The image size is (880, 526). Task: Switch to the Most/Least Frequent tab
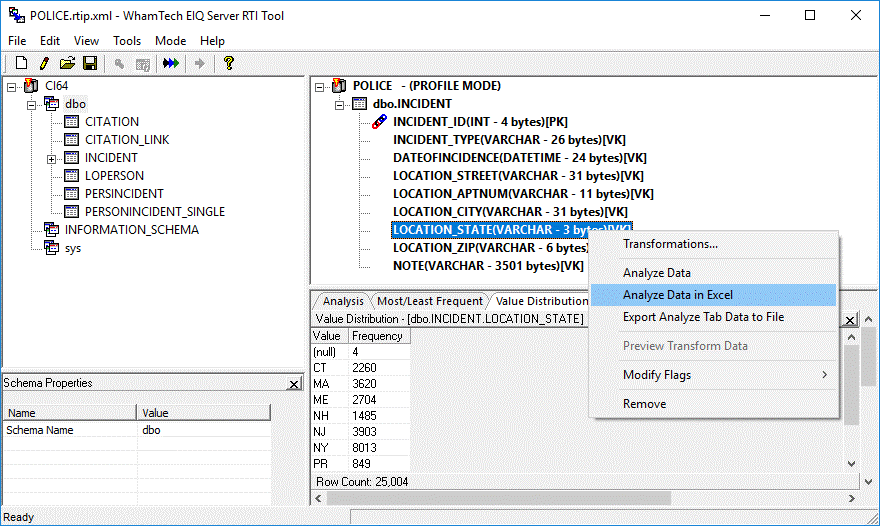coord(430,301)
